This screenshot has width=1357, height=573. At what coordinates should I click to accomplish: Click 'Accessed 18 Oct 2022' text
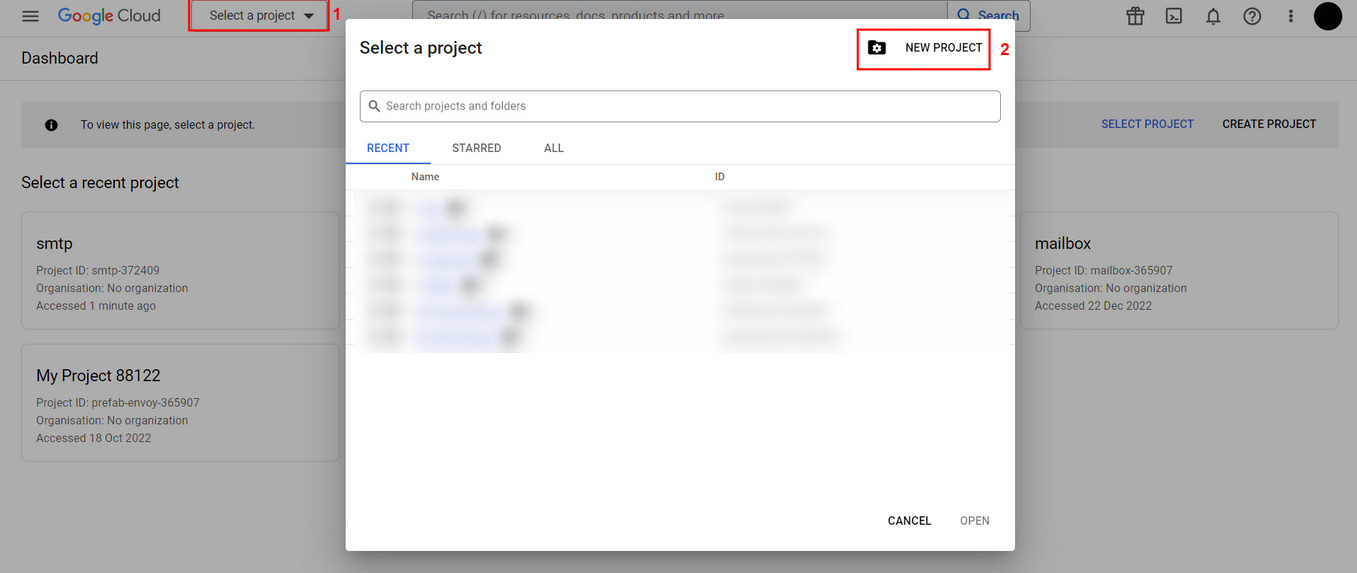[x=94, y=438]
